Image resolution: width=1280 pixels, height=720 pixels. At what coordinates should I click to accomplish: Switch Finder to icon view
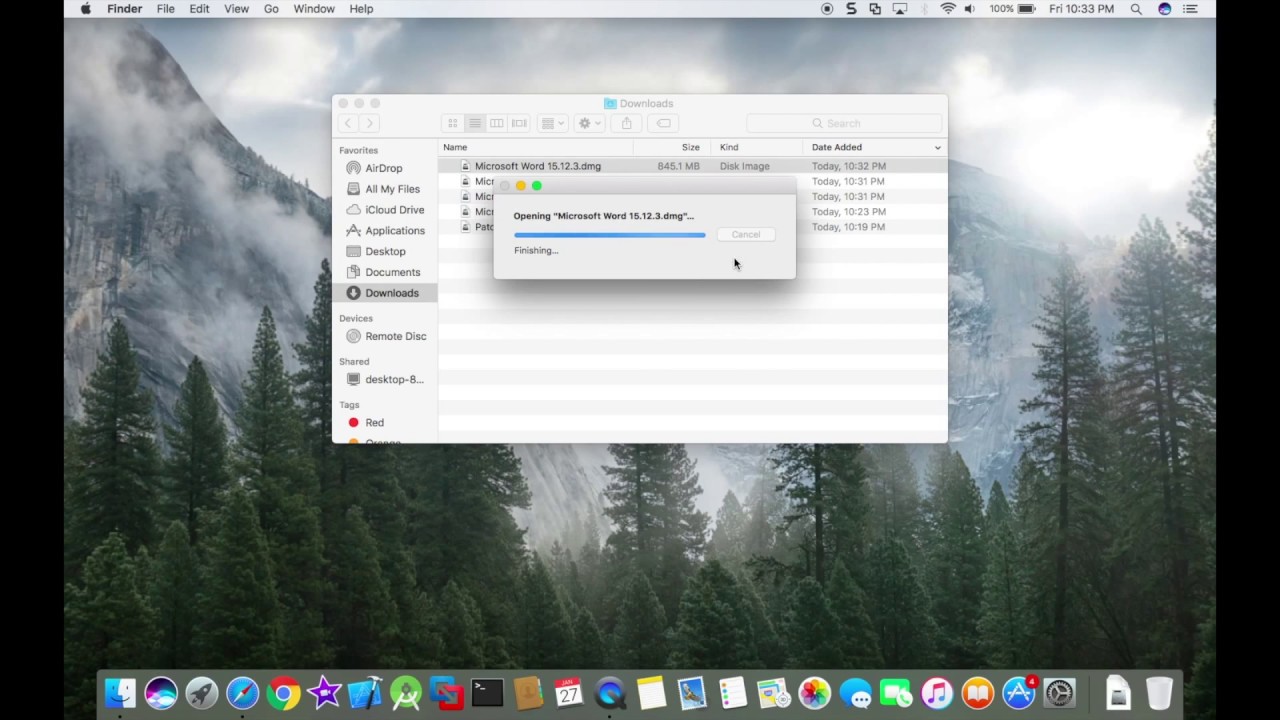click(x=452, y=123)
